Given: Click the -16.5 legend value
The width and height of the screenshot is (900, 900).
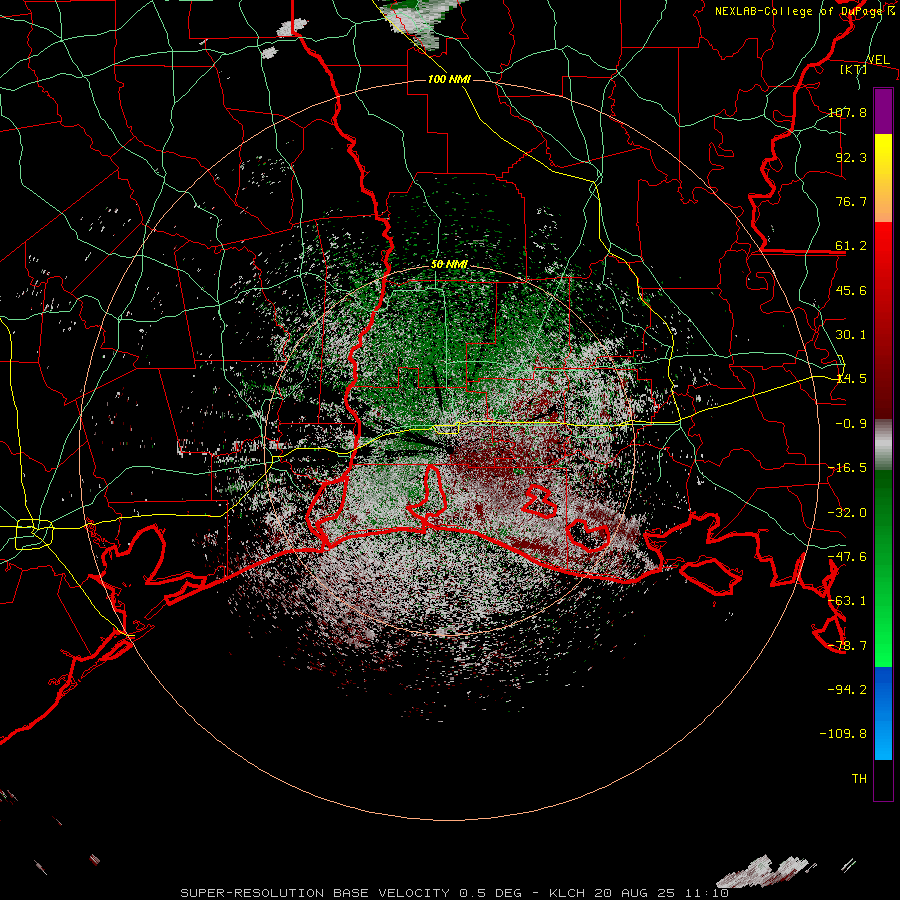Looking at the screenshot, I should click(847, 468).
